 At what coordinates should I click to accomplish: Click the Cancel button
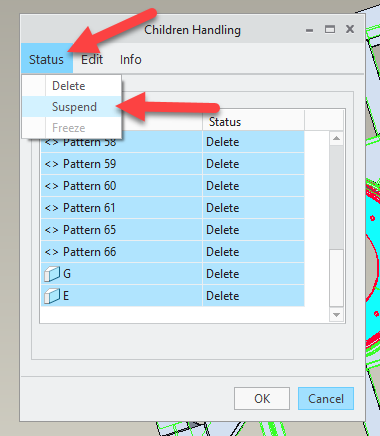[x=326, y=398]
